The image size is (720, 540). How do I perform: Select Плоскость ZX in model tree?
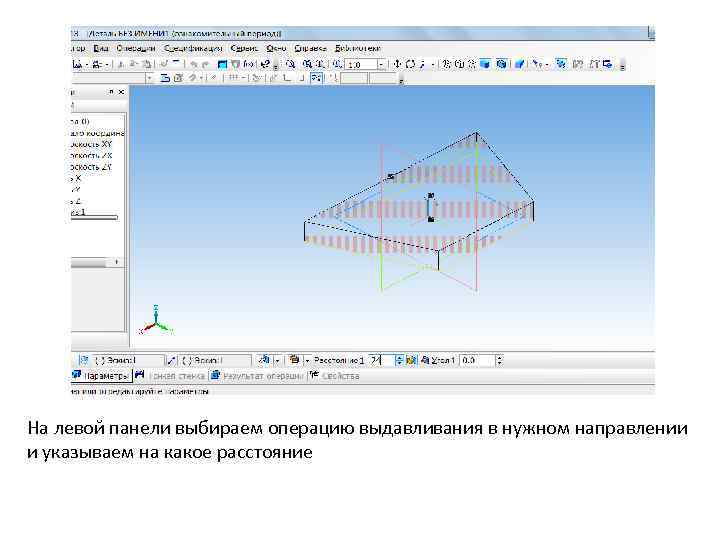(x=91, y=156)
